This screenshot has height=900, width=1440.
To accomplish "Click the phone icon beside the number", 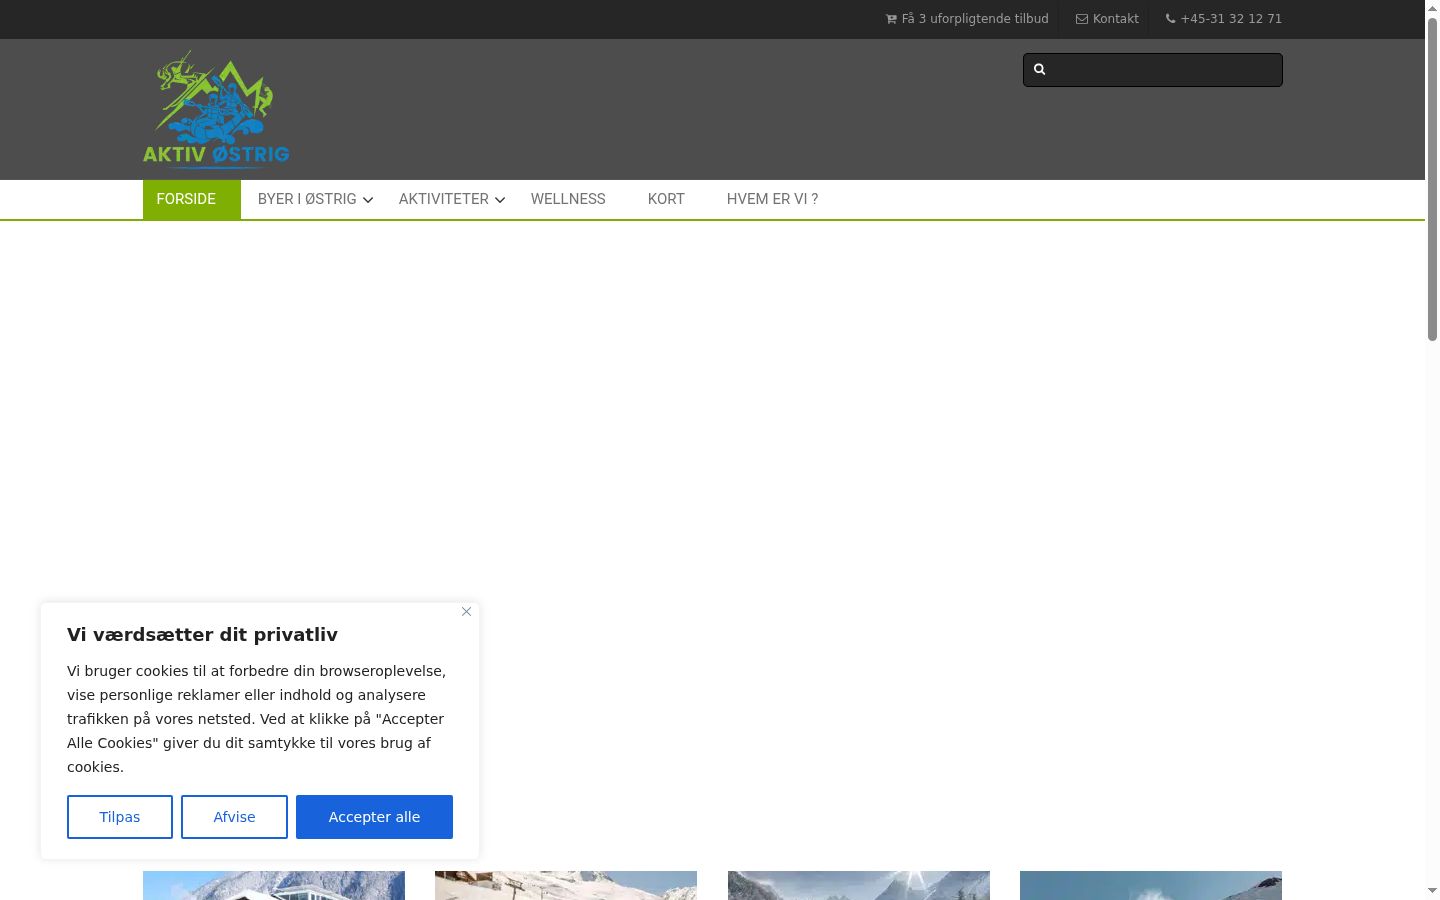I will pyautogui.click(x=1170, y=19).
